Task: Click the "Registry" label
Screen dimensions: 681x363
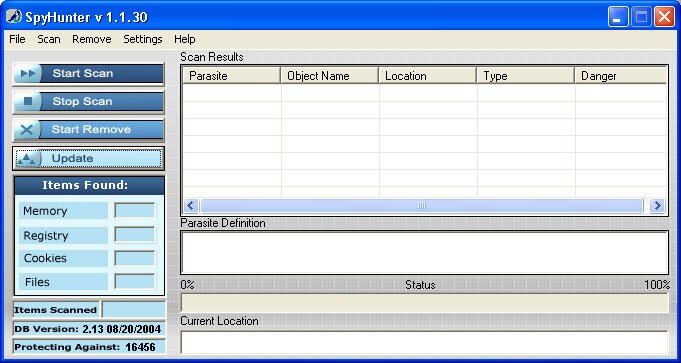Action: [46, 236]
